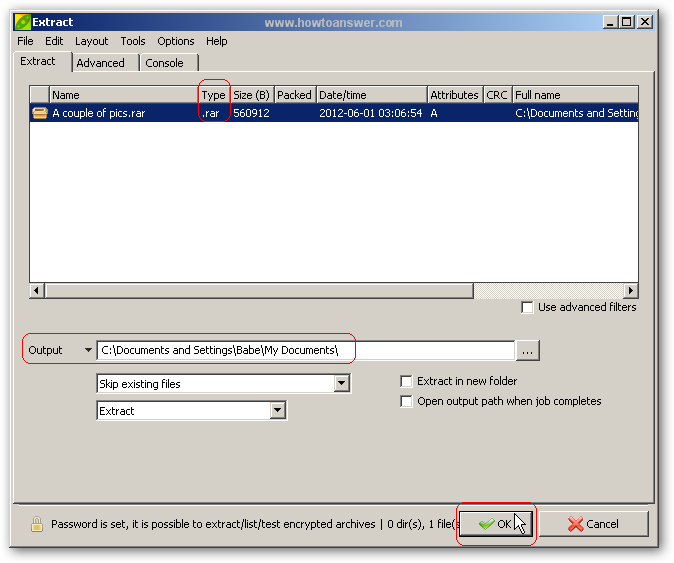The height and width of the screenshot is (563, 674).
Task: Minimize the Extract window
Action: 610,22
